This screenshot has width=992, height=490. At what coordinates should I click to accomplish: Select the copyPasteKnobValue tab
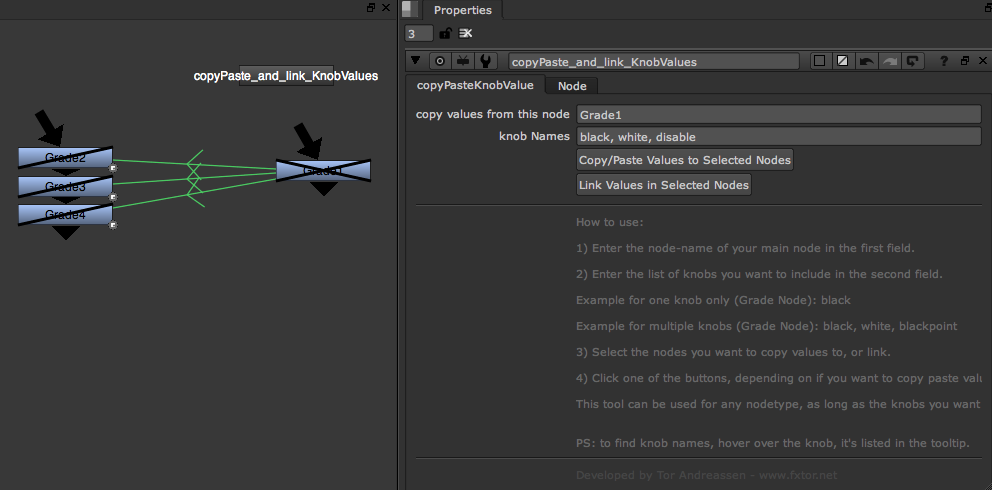475,86
